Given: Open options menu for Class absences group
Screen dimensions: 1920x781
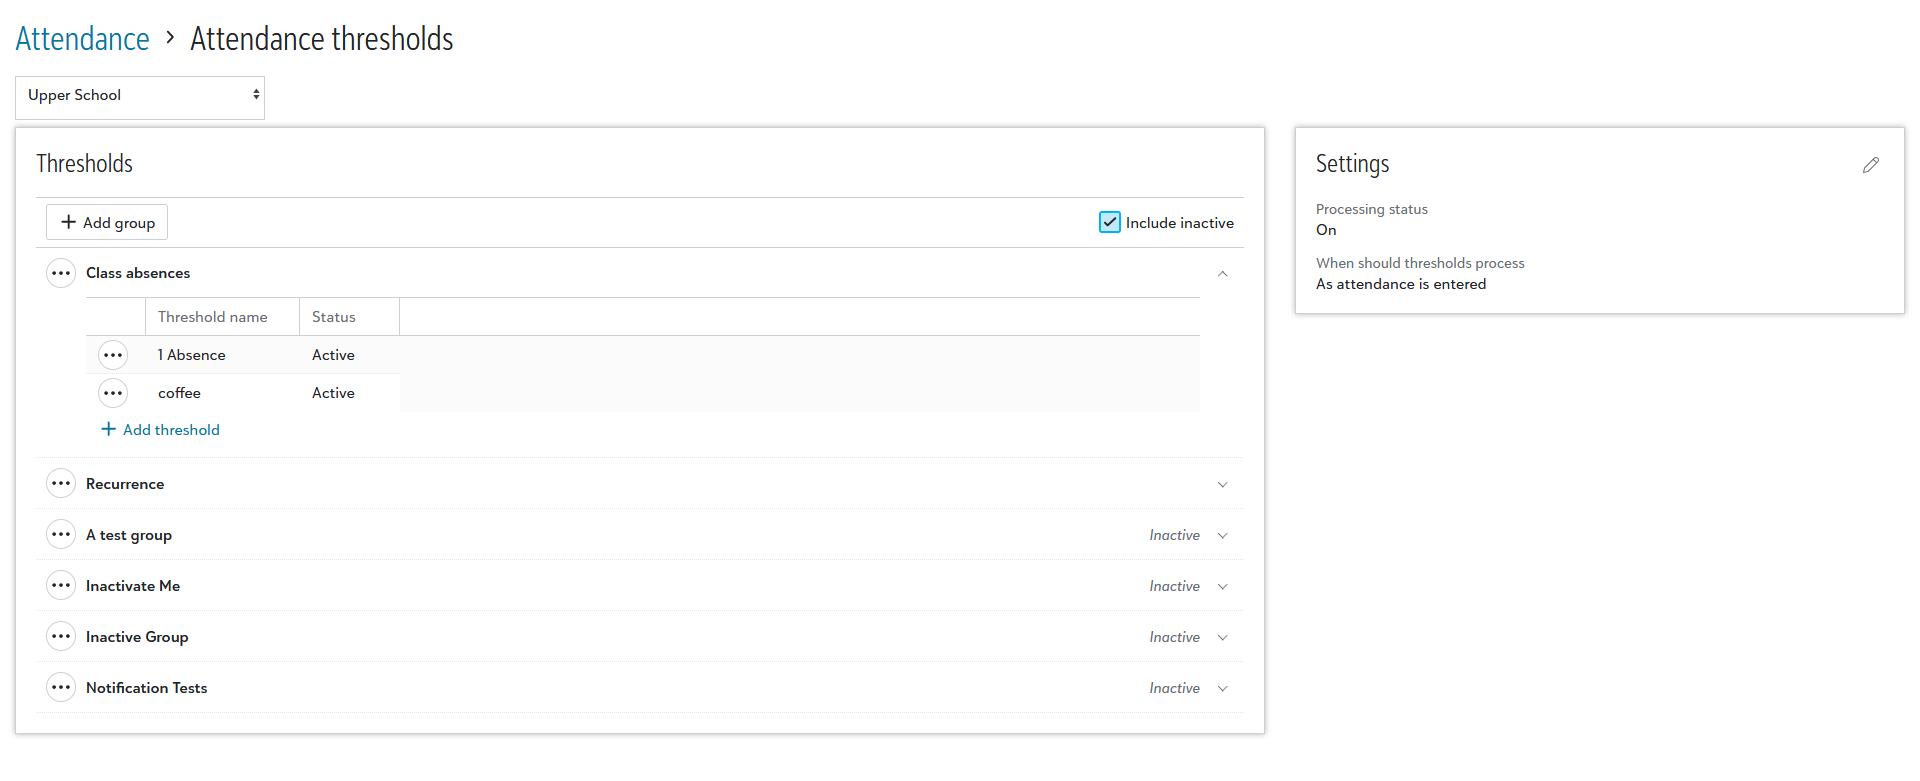Looking at the screenshot, I should [x=61, y=273].
